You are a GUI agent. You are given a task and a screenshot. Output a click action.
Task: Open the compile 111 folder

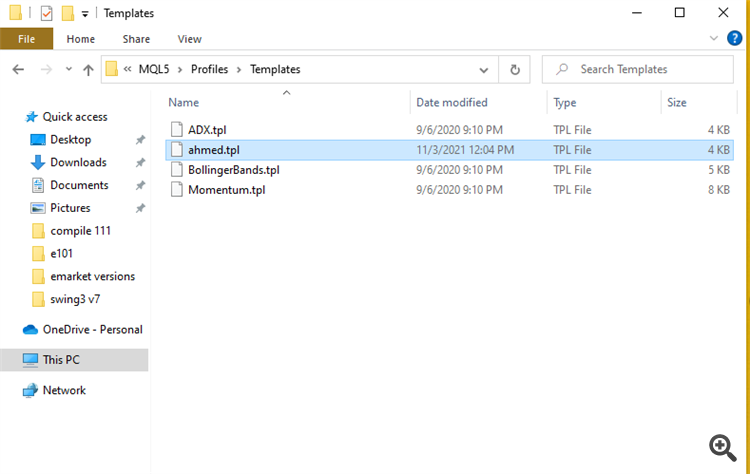tap(80, 231)
